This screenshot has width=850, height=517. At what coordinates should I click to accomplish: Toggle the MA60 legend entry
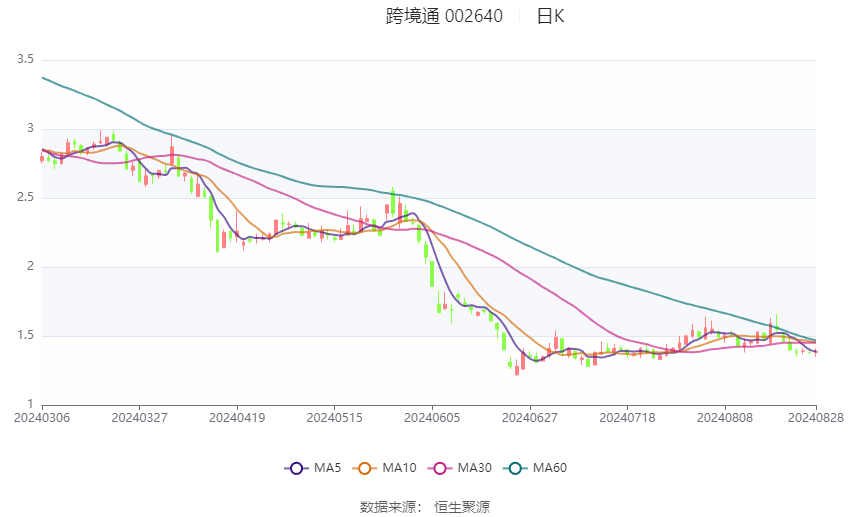tap(535, 468)
